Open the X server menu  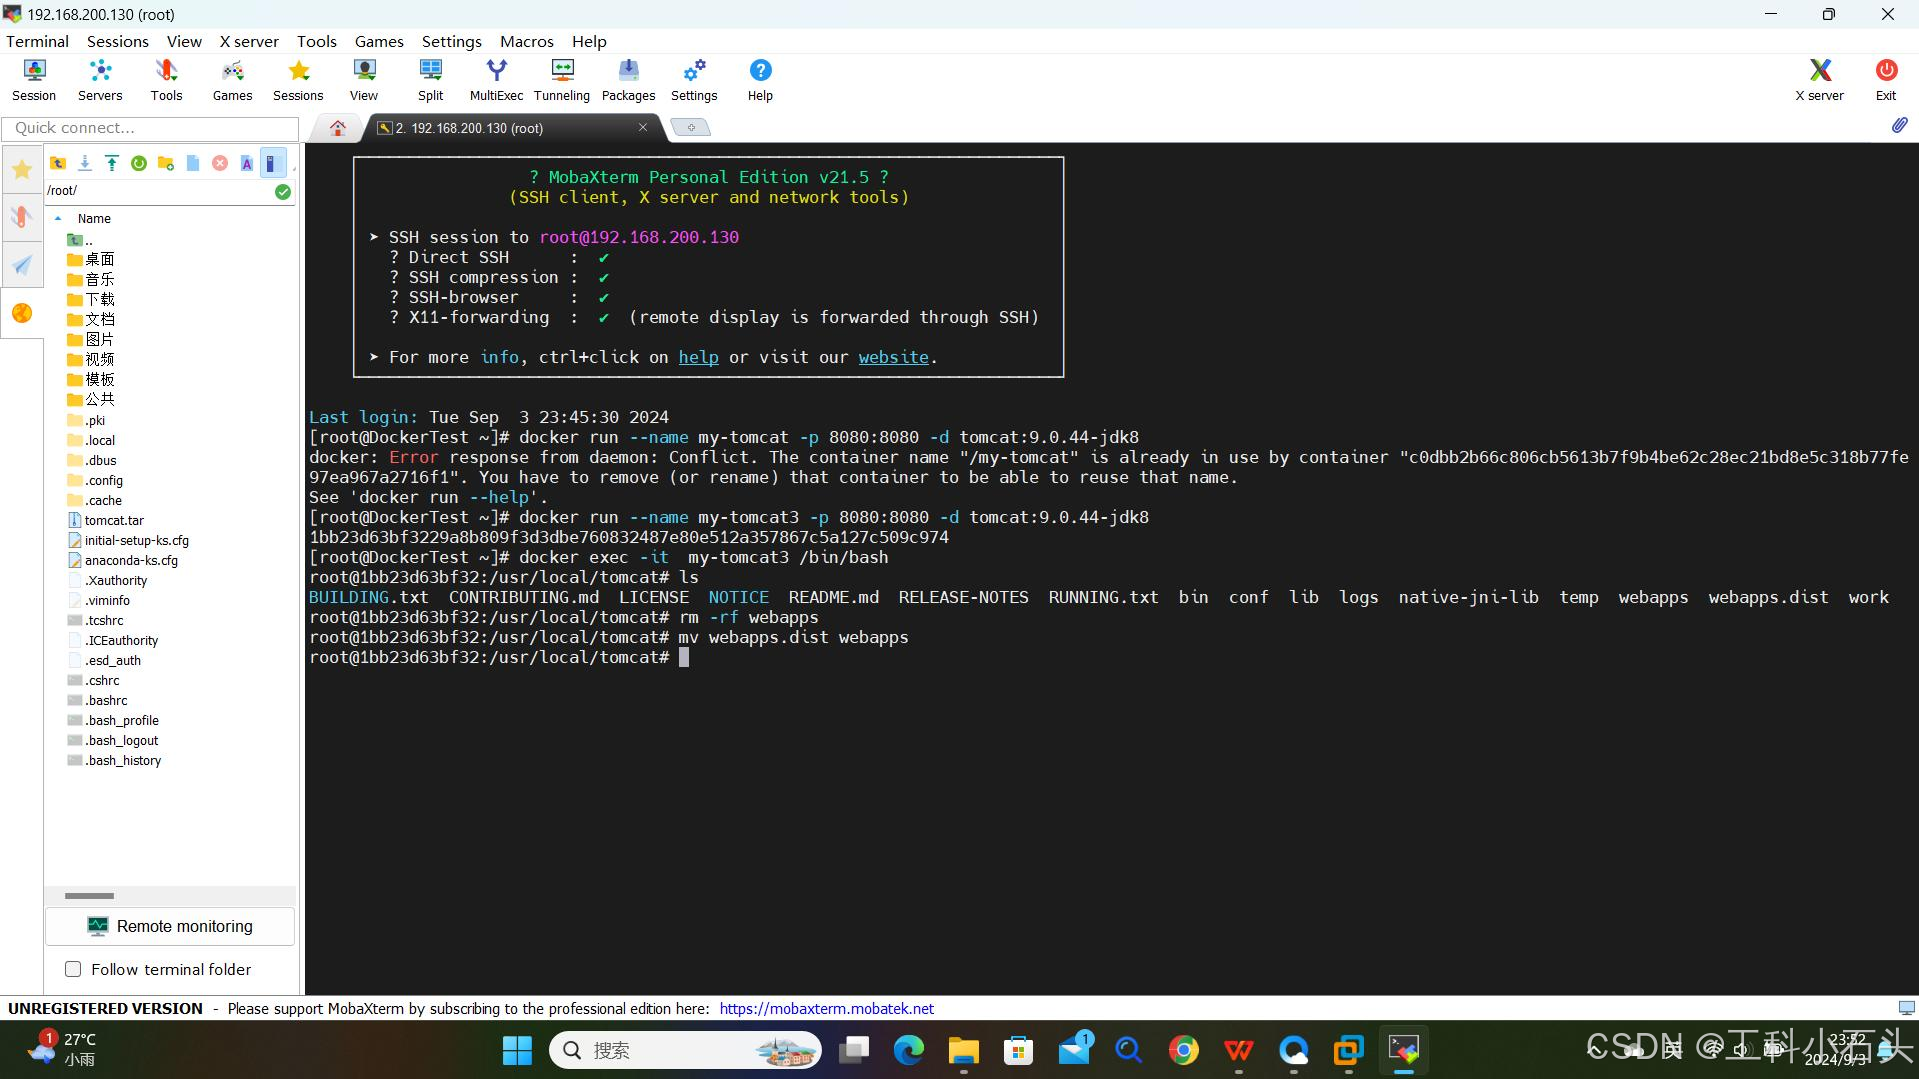[249, 41]
